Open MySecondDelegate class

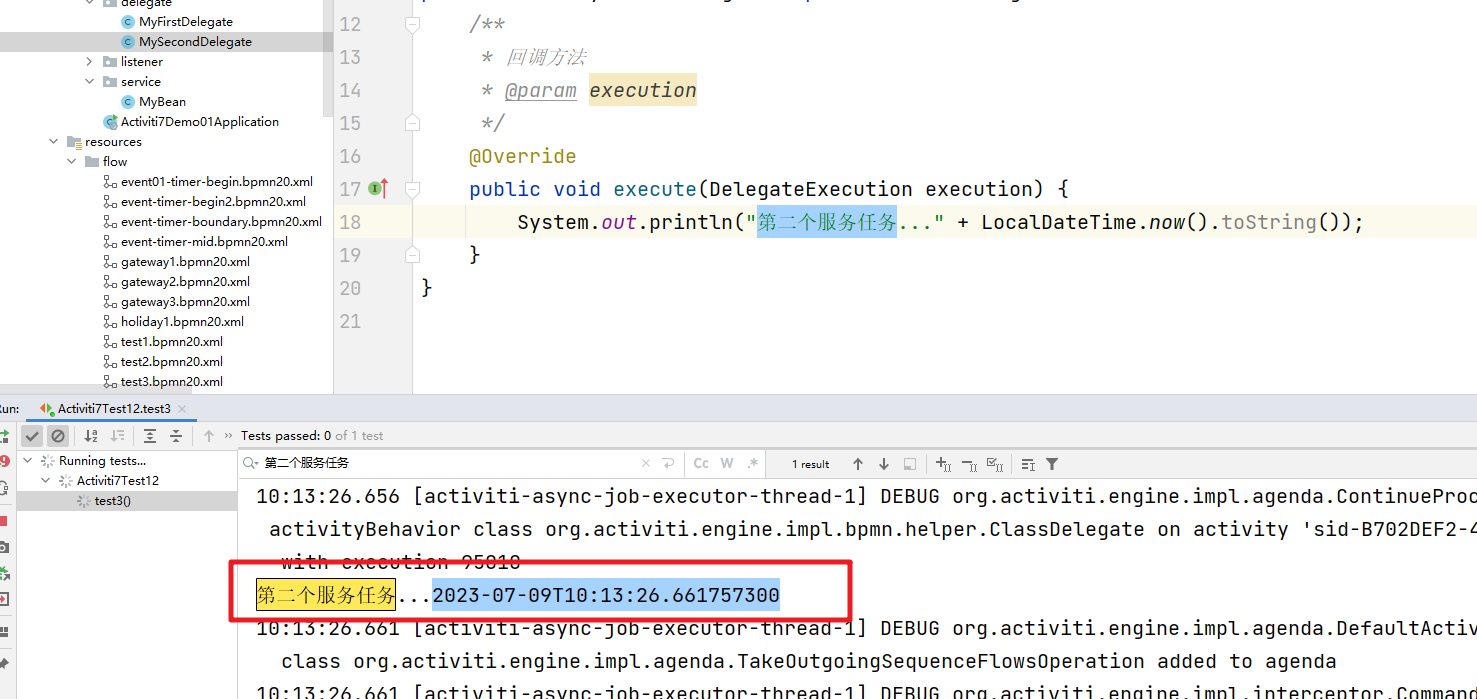pos(195,42)
